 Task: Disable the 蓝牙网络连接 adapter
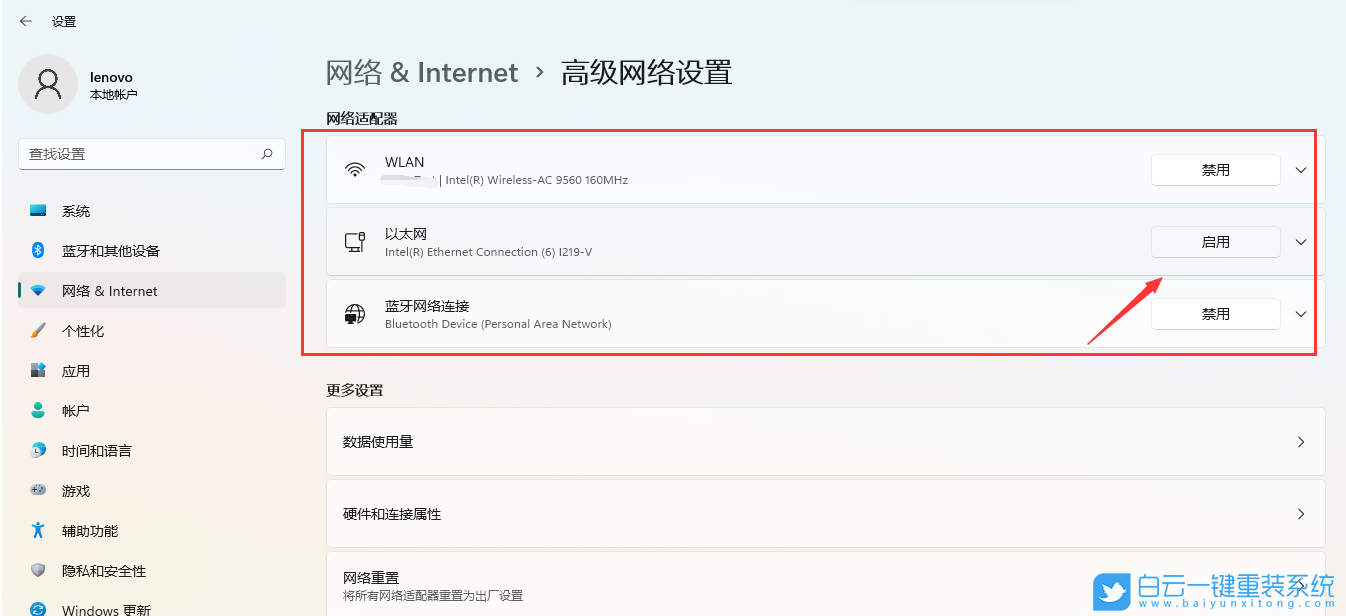[x=1215, y=313]
